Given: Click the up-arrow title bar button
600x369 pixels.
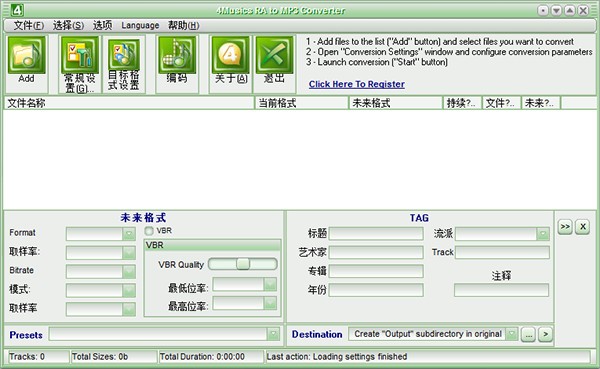Looking at the screenshot, I should tap(569, 10).
